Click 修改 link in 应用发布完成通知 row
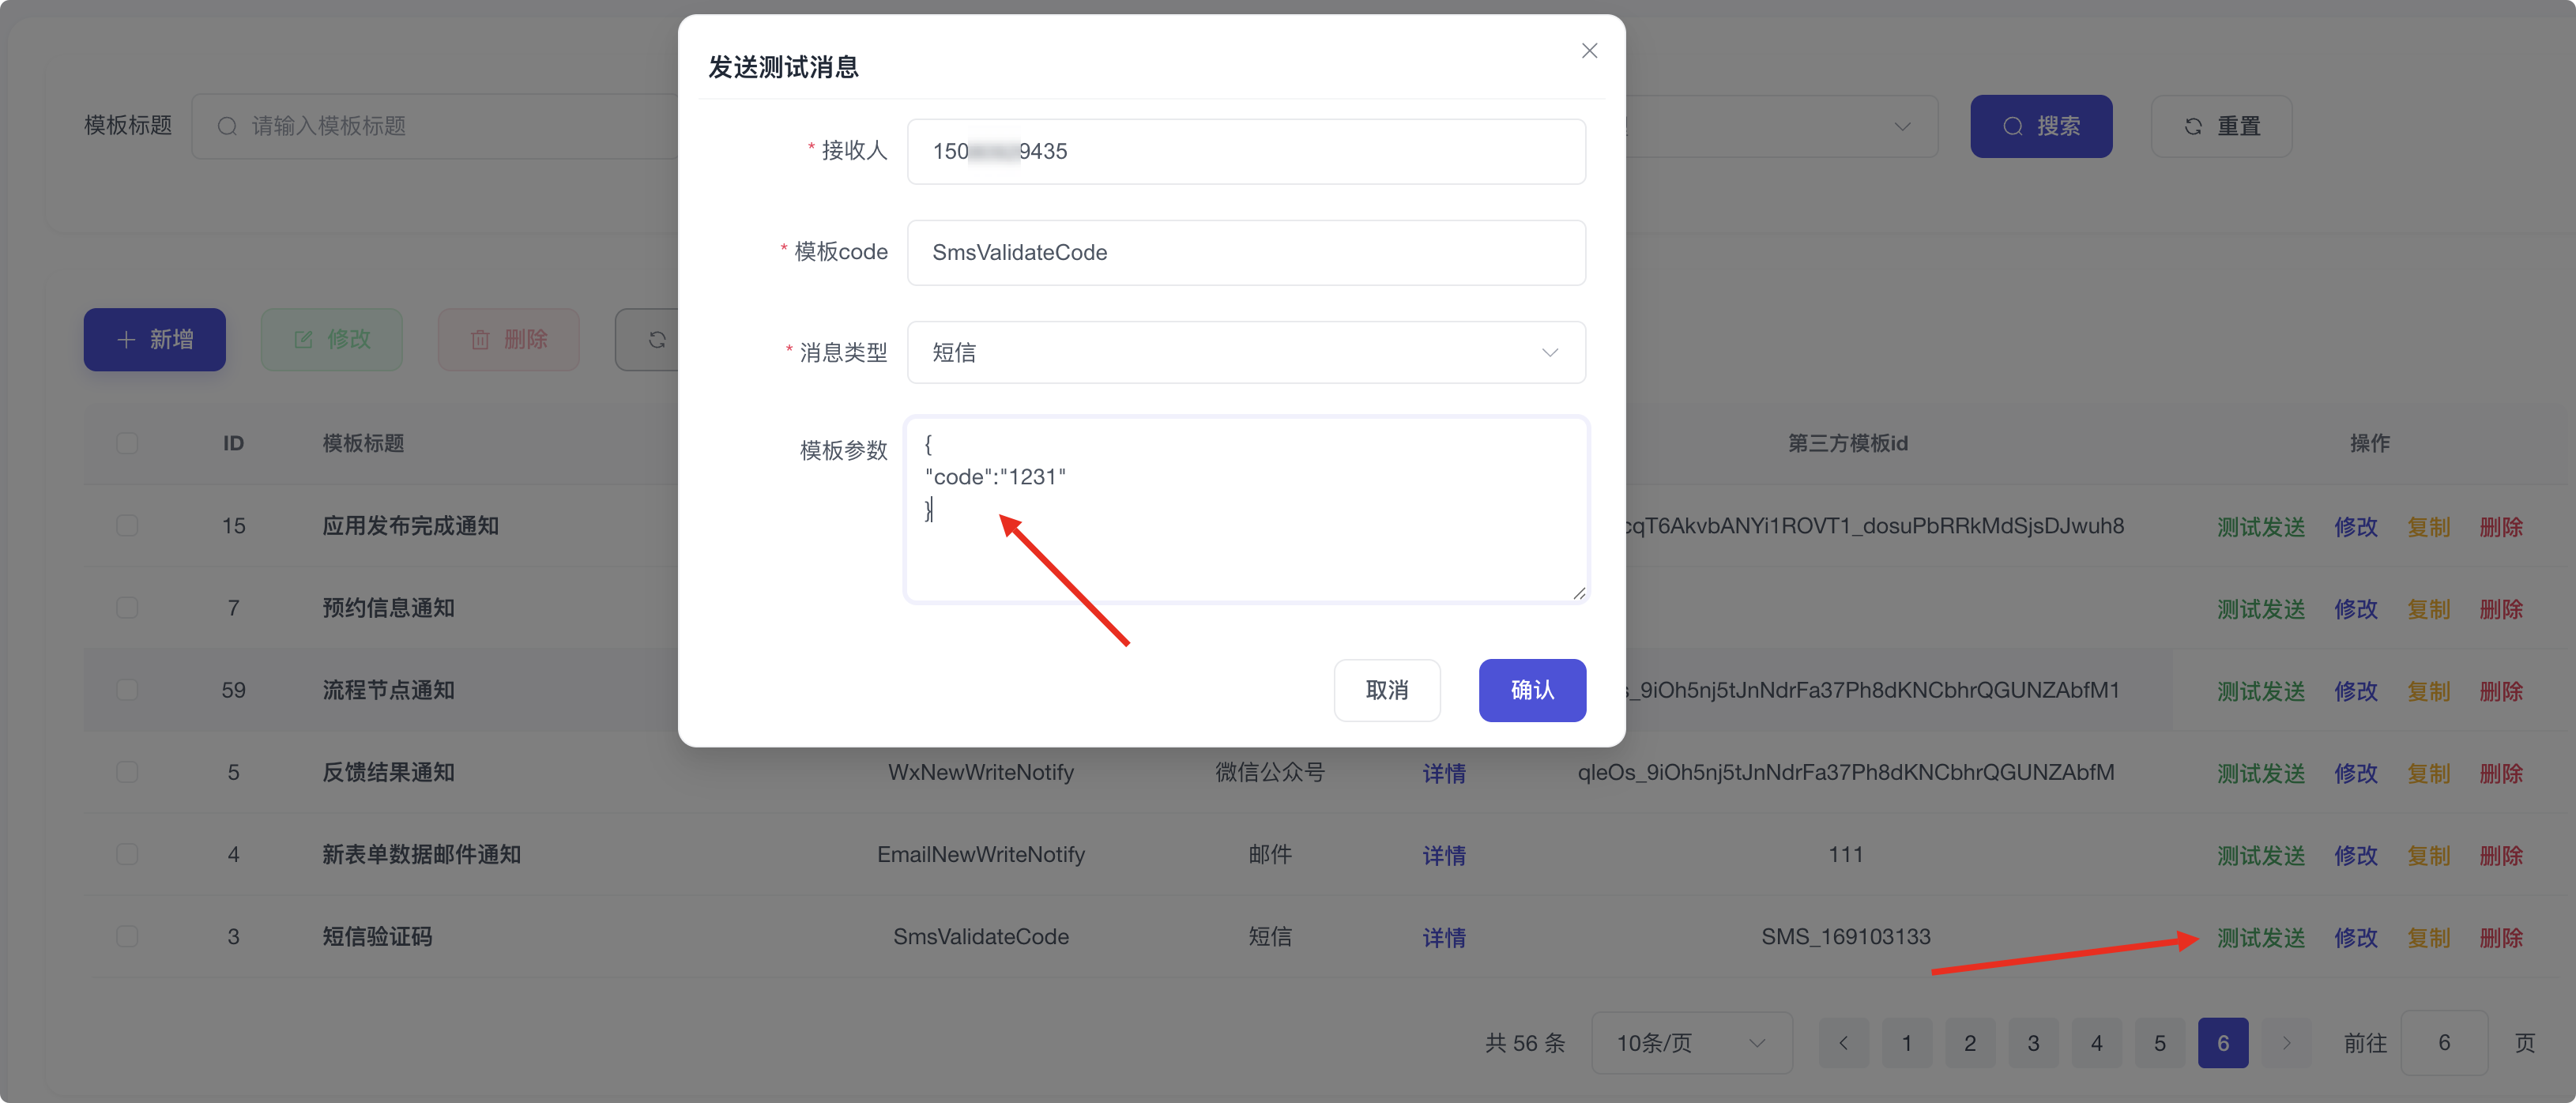 tap(2355, 527)
